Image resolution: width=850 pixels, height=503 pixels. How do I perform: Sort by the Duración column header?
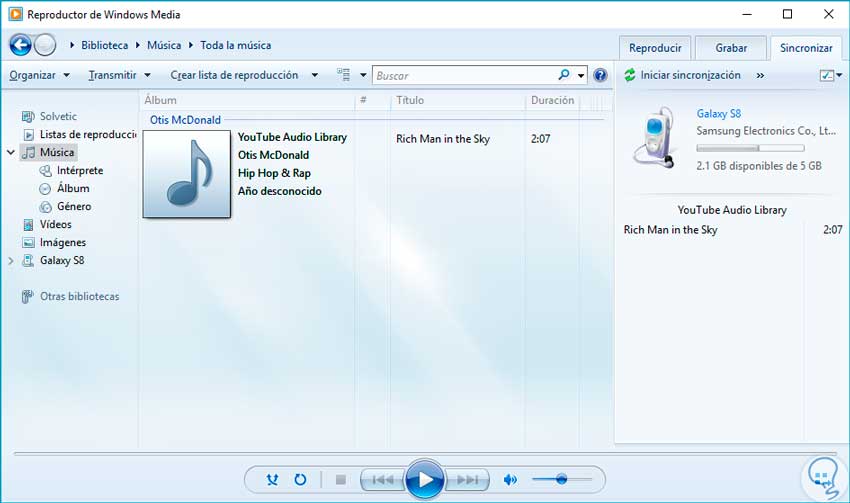(x=552, y=100)
